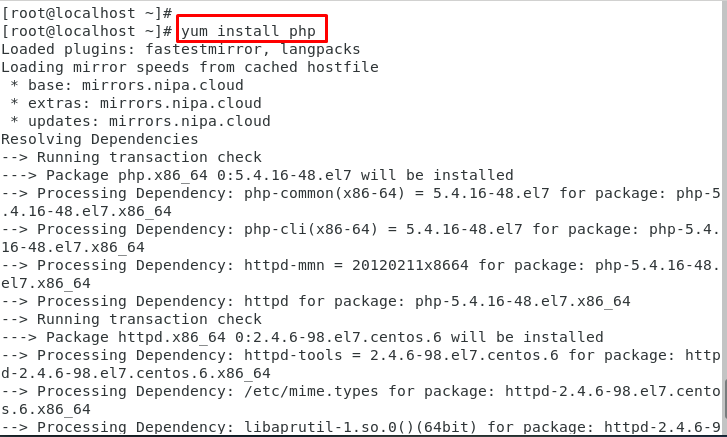Viewport: 727px width, 437px height.
Task: Click the first "Running transaction check" line
Action: click(131, 157)
